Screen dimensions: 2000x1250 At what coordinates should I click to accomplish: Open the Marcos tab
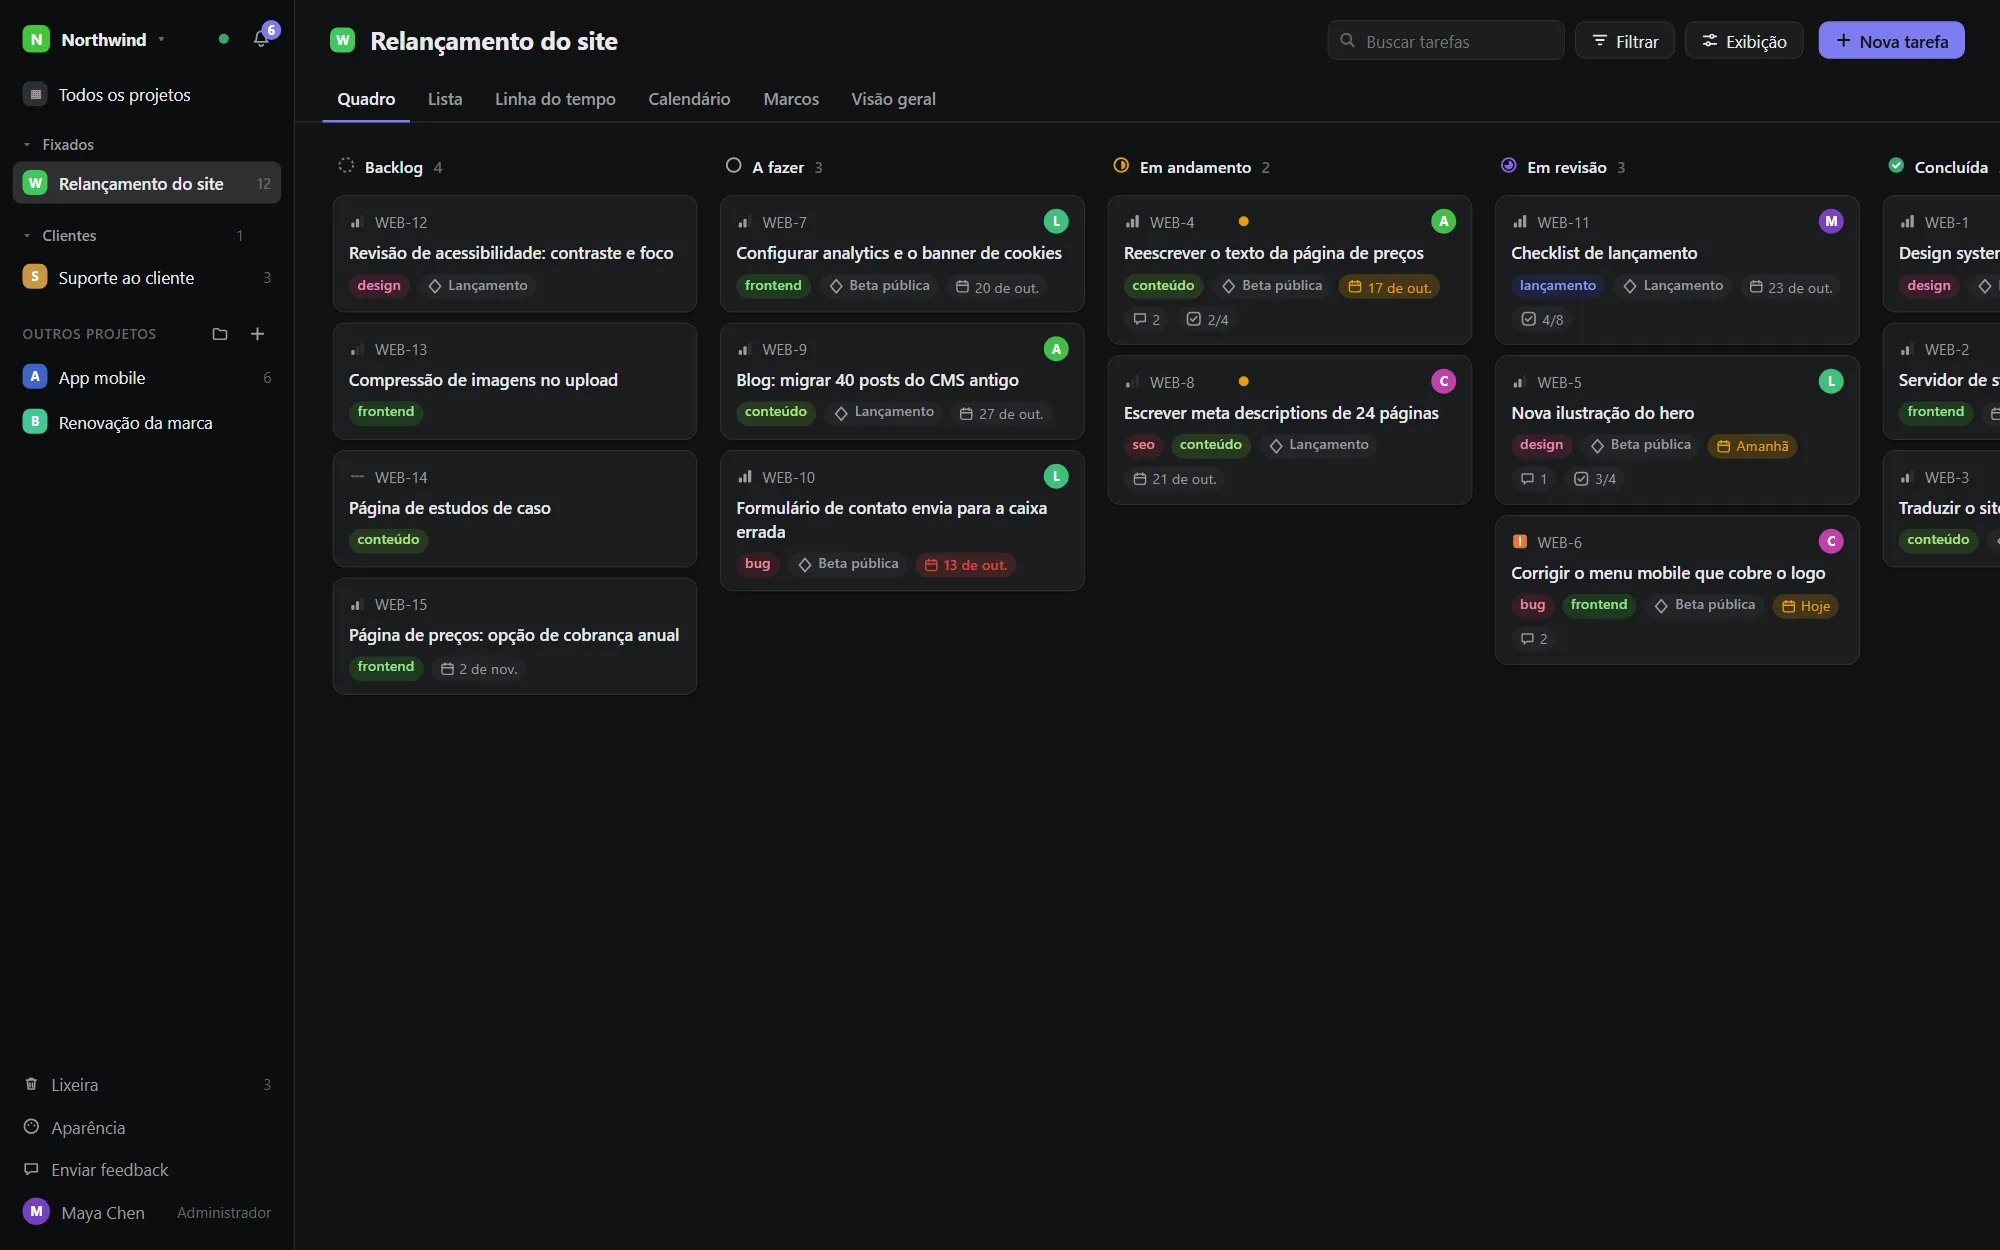tap(791, 99)
